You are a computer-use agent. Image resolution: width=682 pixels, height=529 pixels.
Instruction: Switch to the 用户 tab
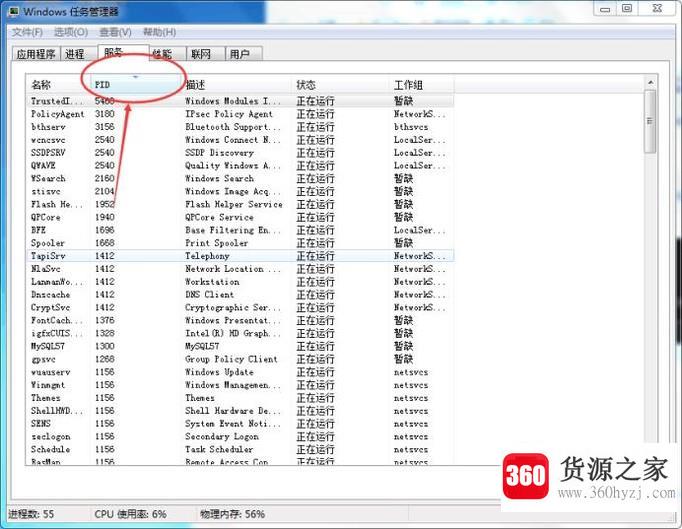(243, 54)
